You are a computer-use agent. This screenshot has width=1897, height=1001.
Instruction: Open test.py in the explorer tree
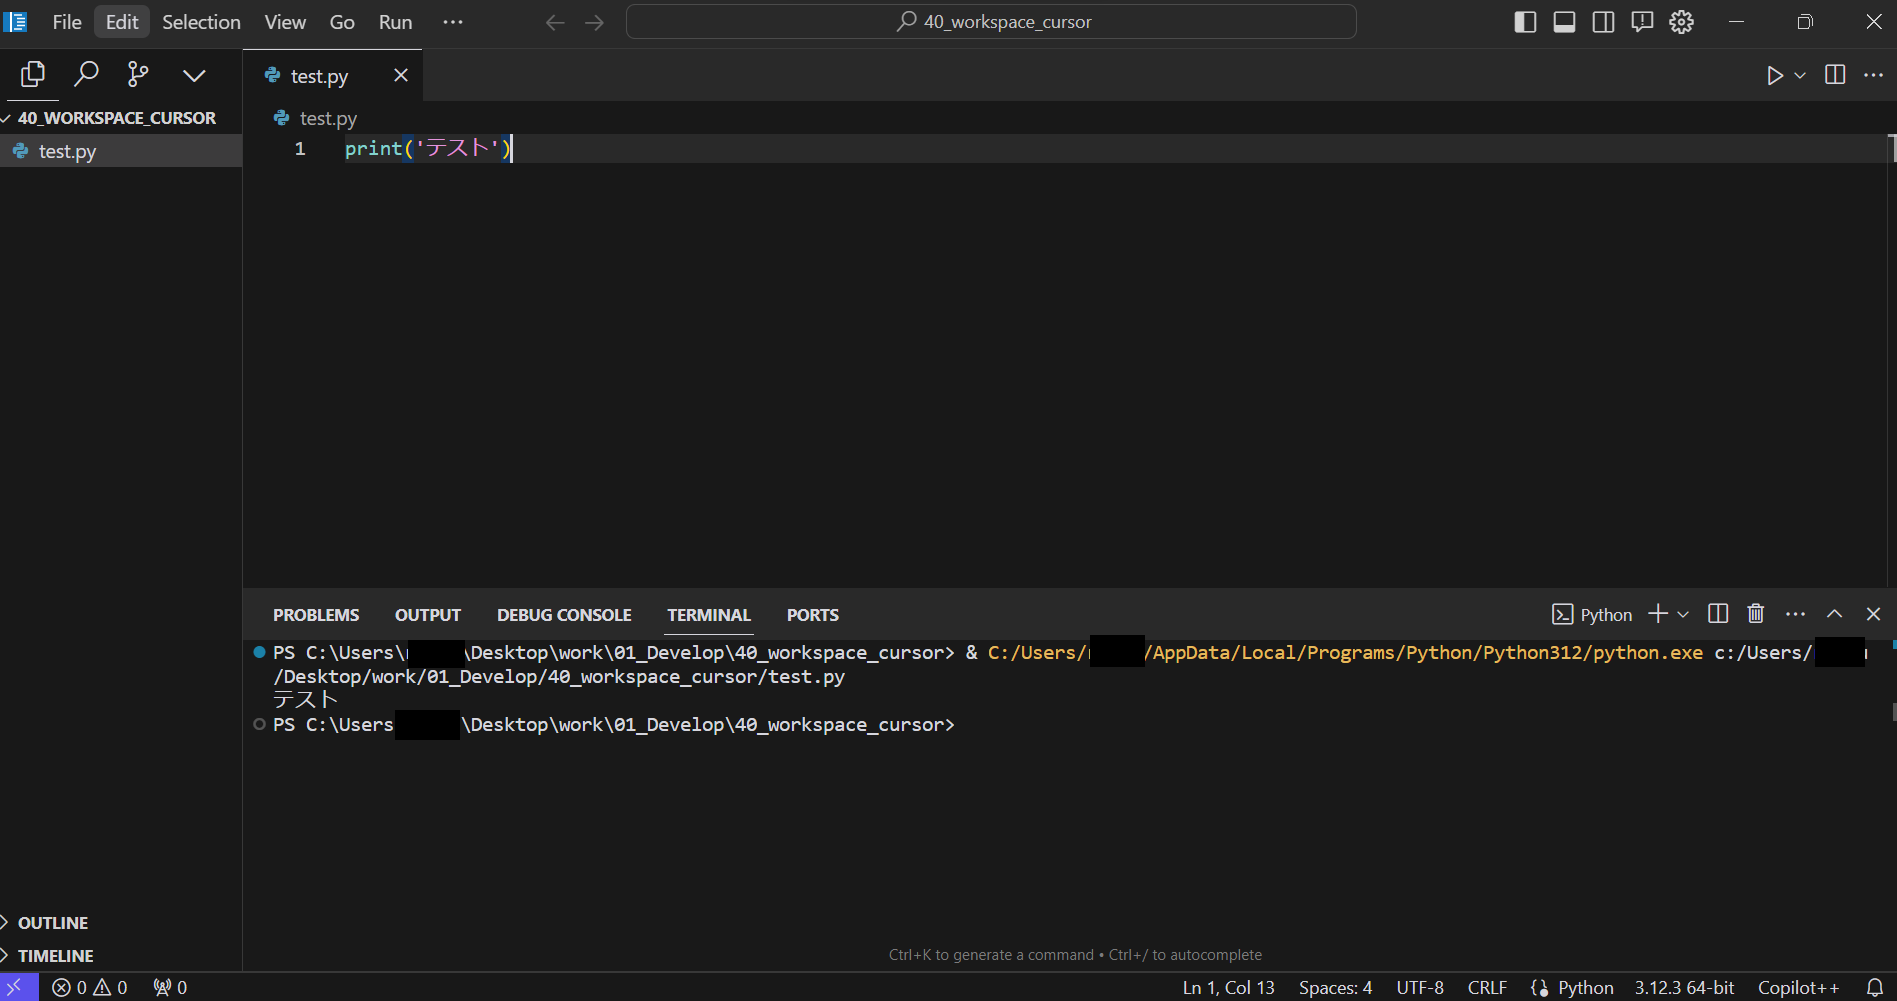click(x=121, y=151)
